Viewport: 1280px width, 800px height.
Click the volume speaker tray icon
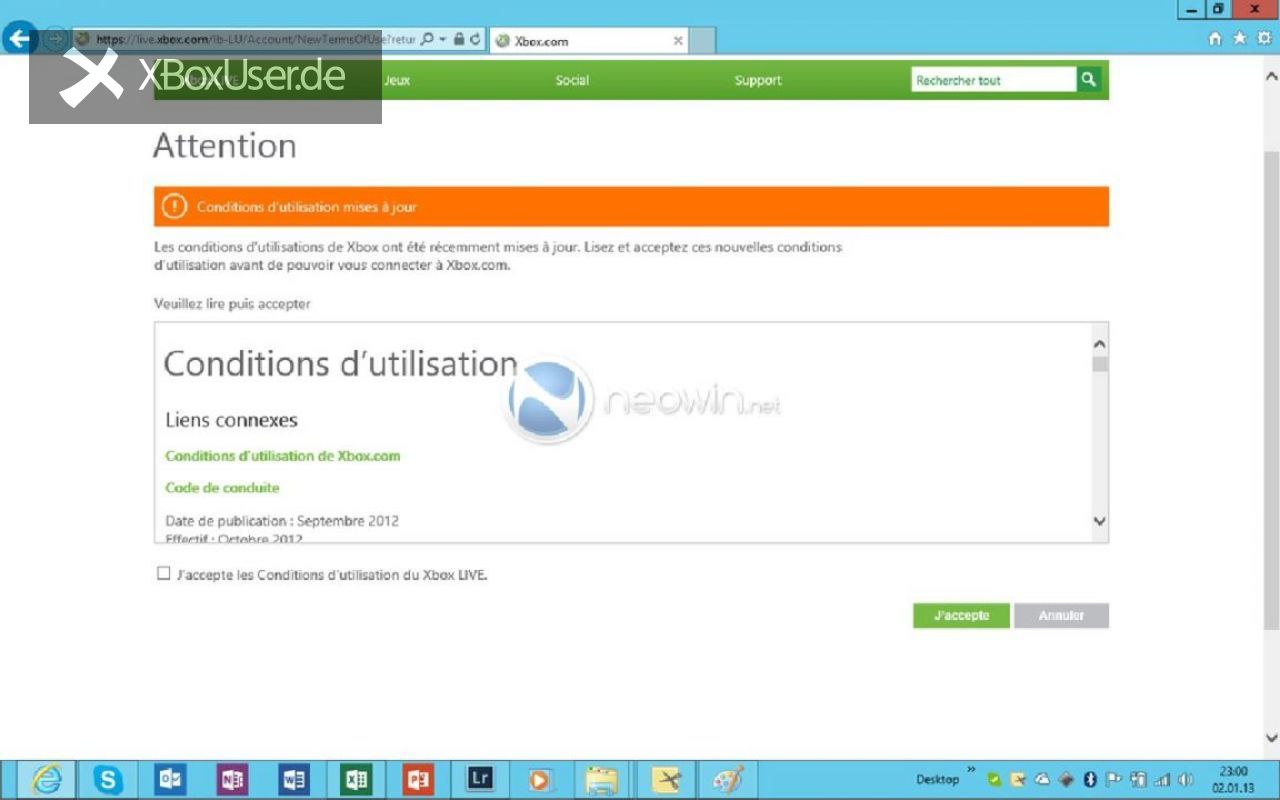[1186, 779]
